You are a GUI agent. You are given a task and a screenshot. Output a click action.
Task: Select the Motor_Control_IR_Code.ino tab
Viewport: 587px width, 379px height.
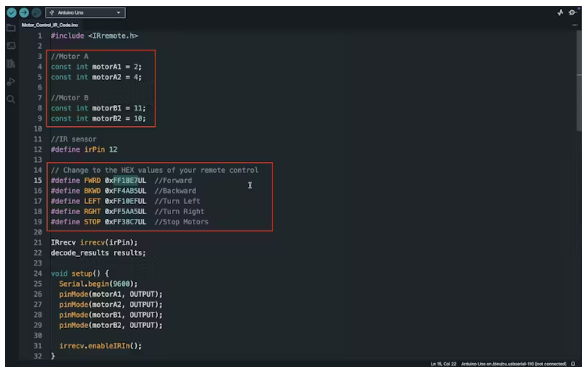(50, 25)
